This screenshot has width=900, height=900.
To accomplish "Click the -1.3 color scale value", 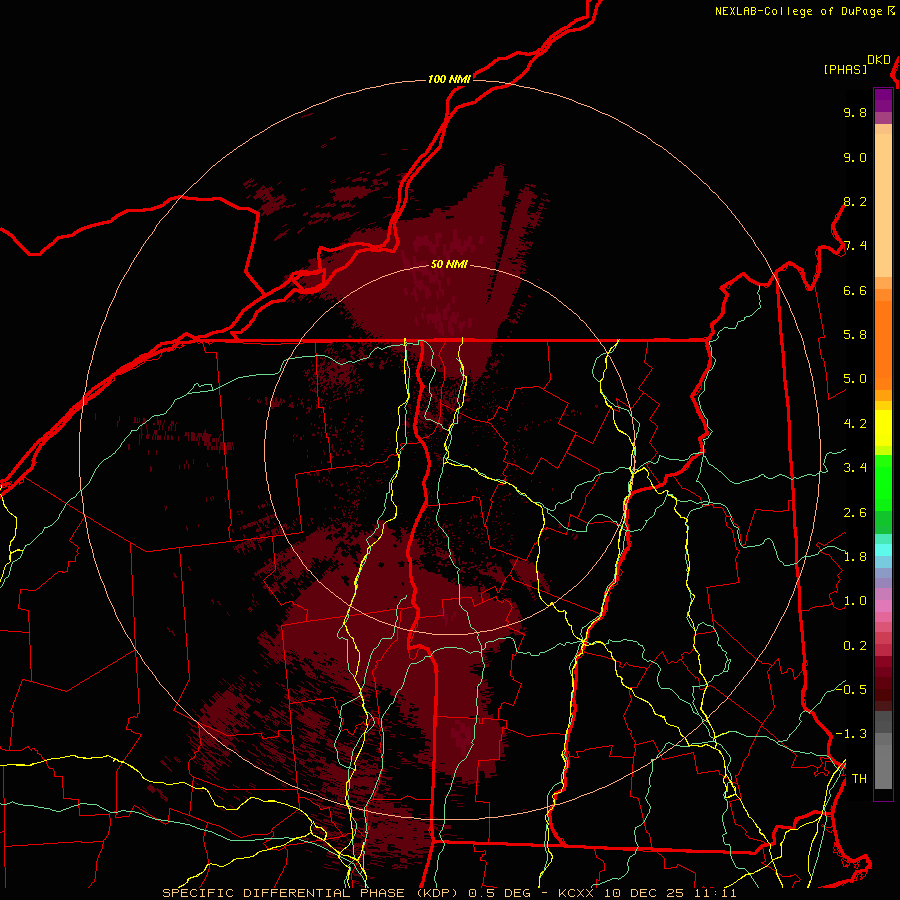I will (x=851, y=734).
